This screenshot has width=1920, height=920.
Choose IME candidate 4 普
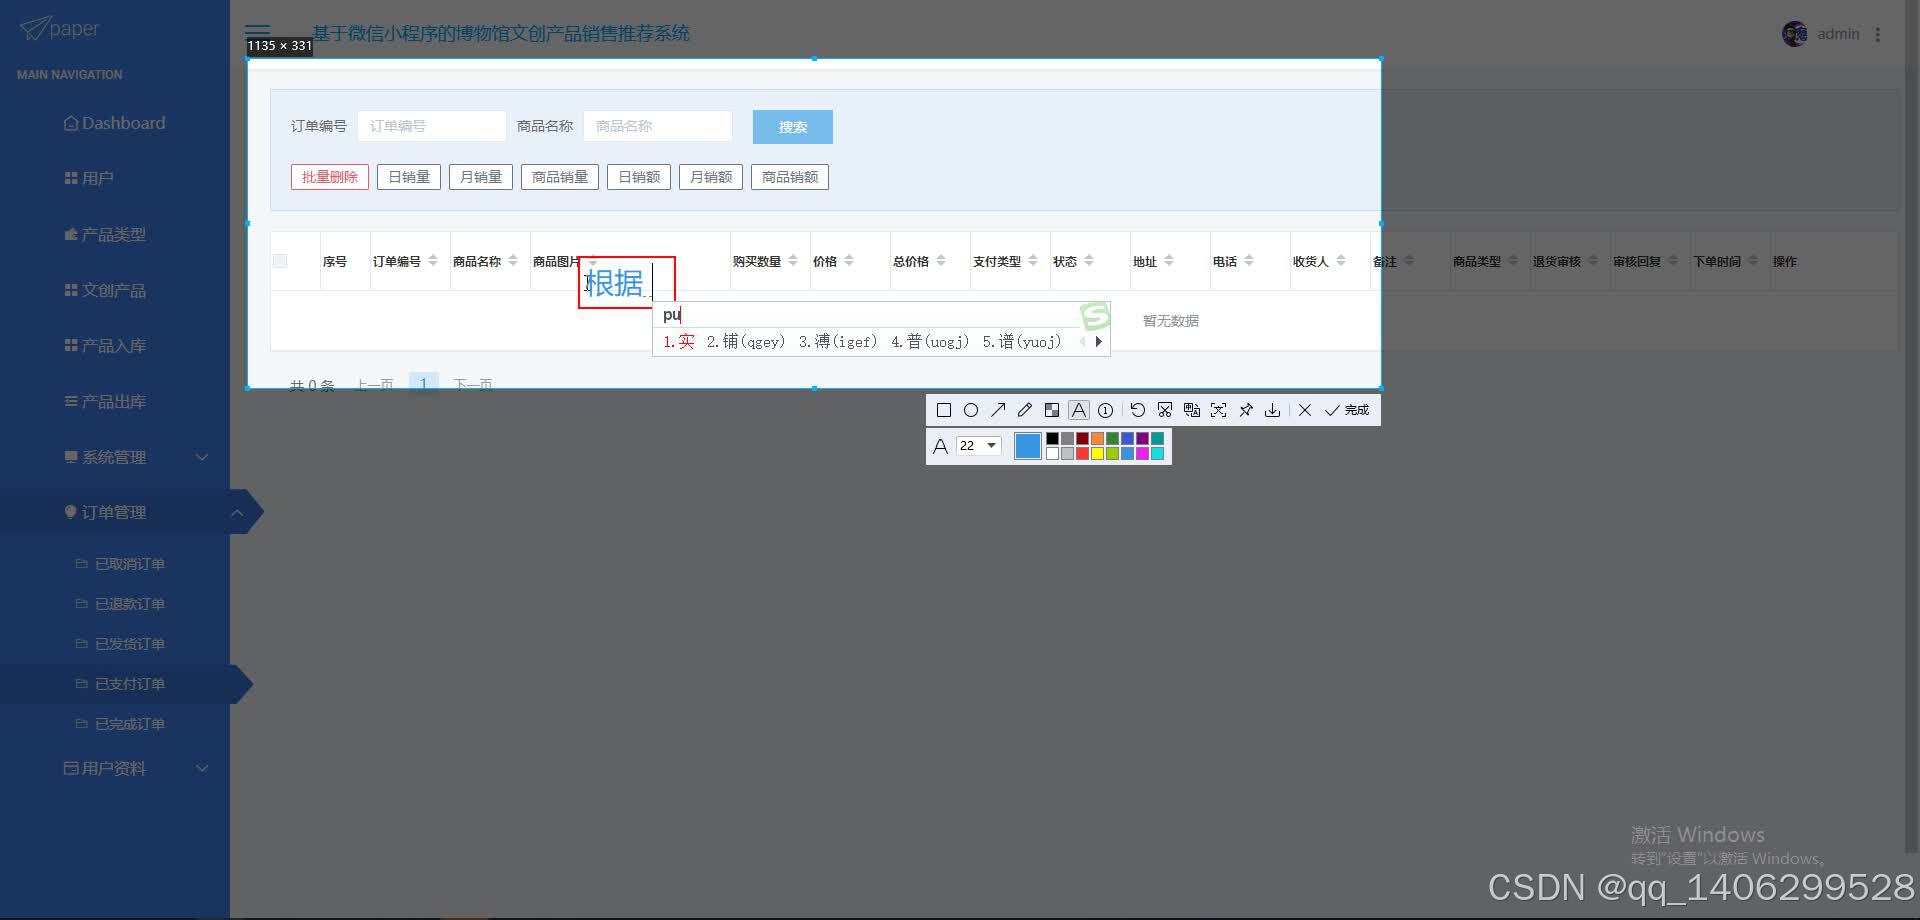pos(930,342)
